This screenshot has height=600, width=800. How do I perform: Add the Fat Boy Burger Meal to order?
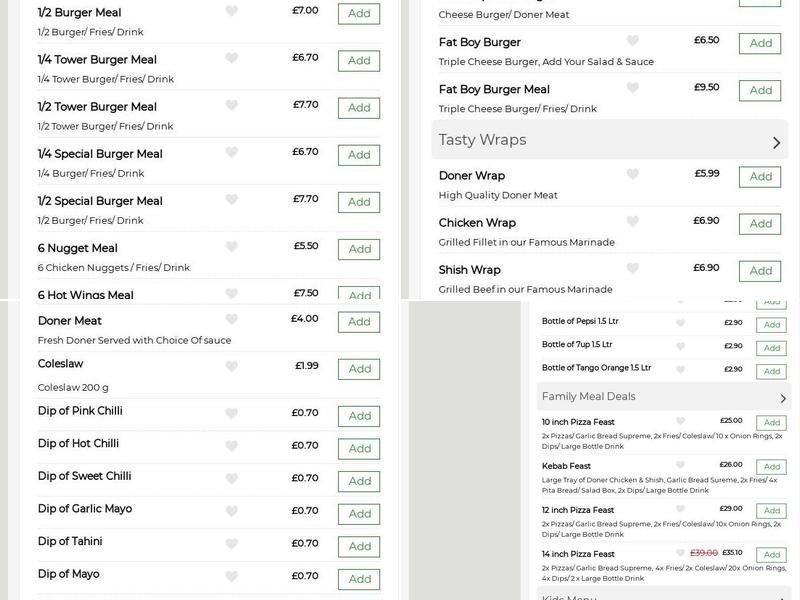coord(760,90)
